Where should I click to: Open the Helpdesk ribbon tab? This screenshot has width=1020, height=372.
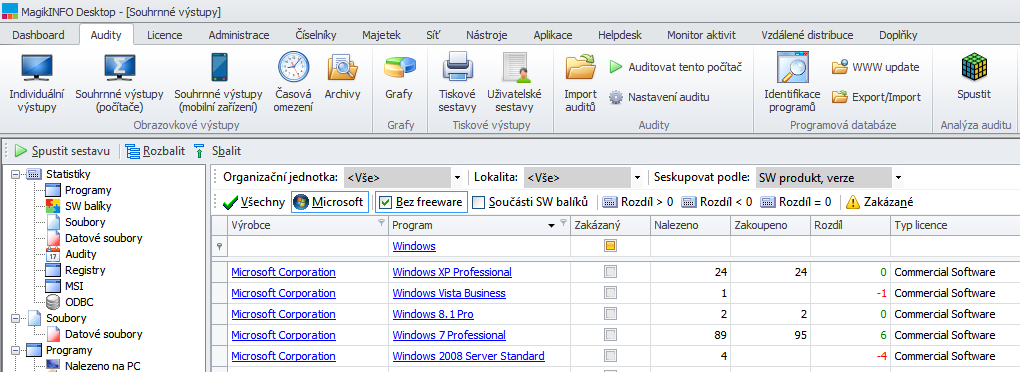(x=619, y=35)
